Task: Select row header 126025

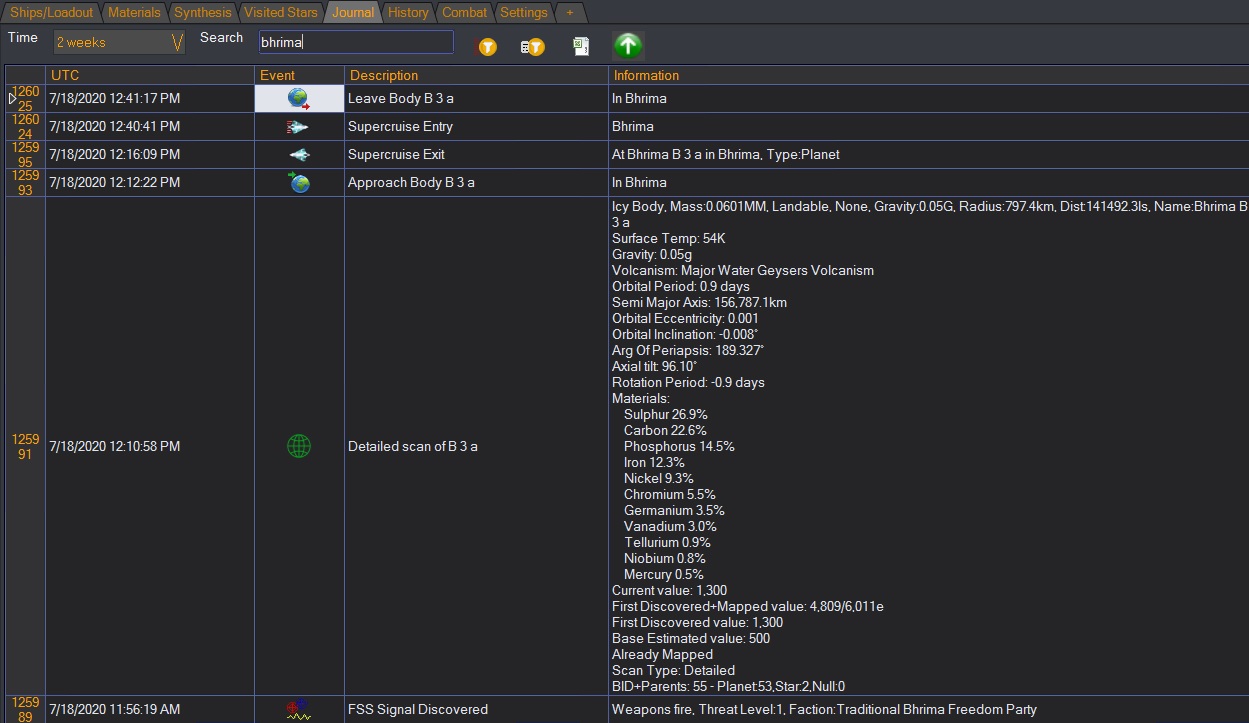Action: pos(25,99)
